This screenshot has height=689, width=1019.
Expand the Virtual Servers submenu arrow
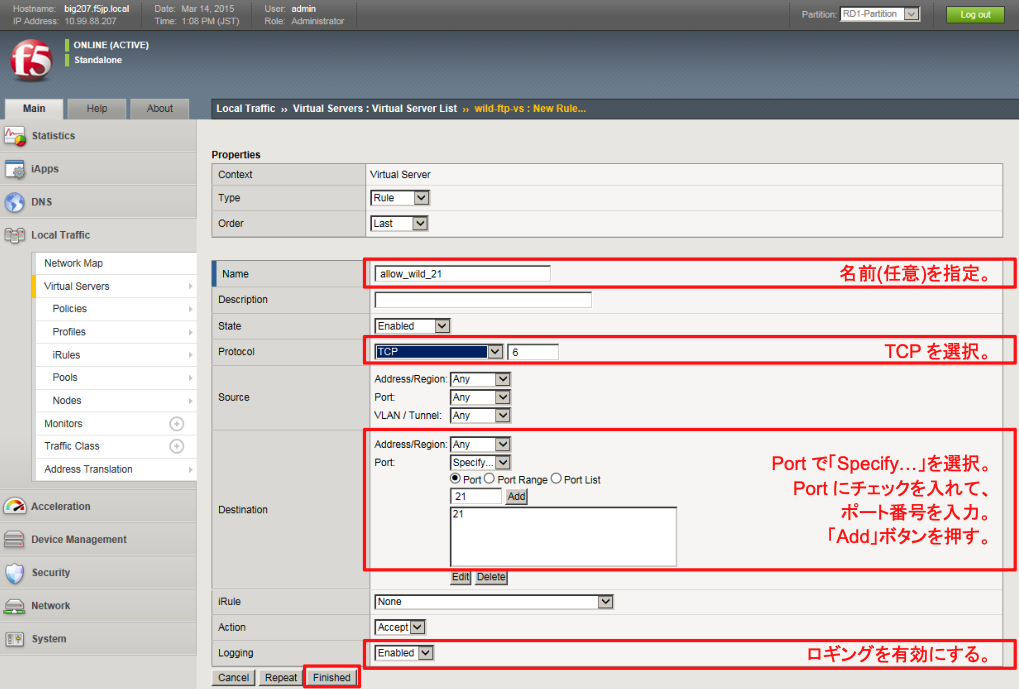[x=190, y=286]
